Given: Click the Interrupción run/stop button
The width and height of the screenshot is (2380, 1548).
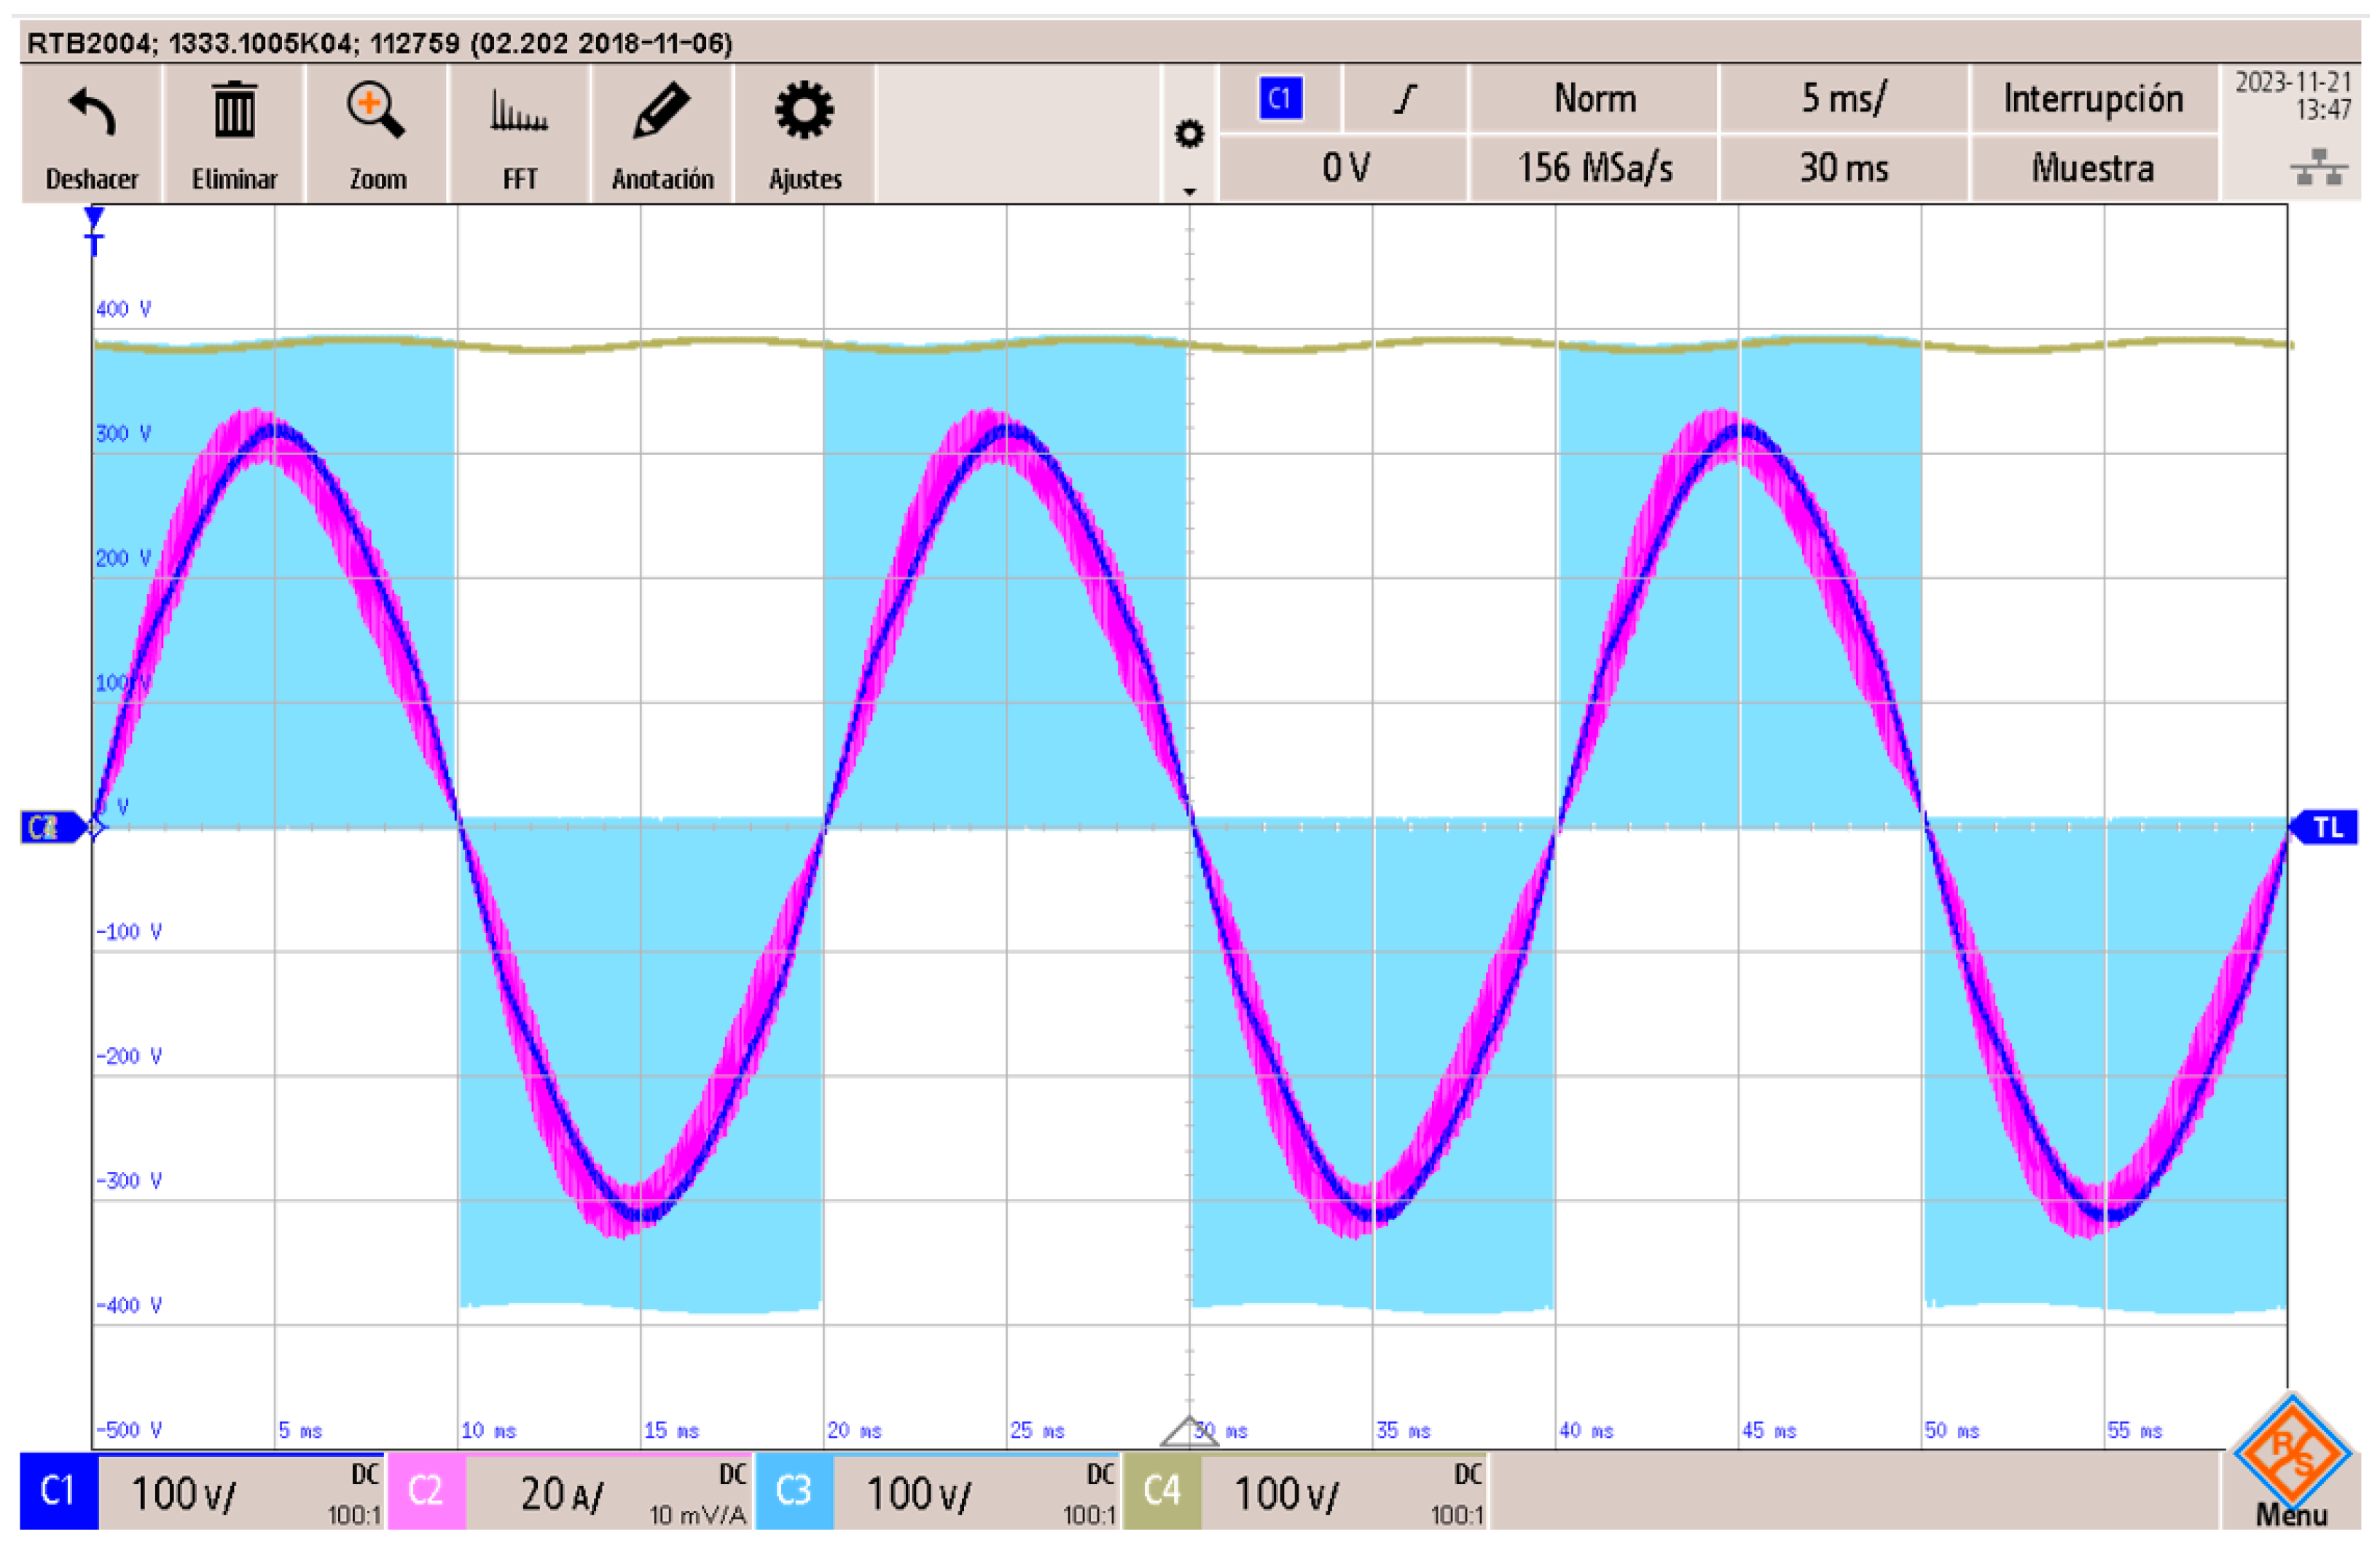Looking at the screenshot, I should tap(2093, 98).
